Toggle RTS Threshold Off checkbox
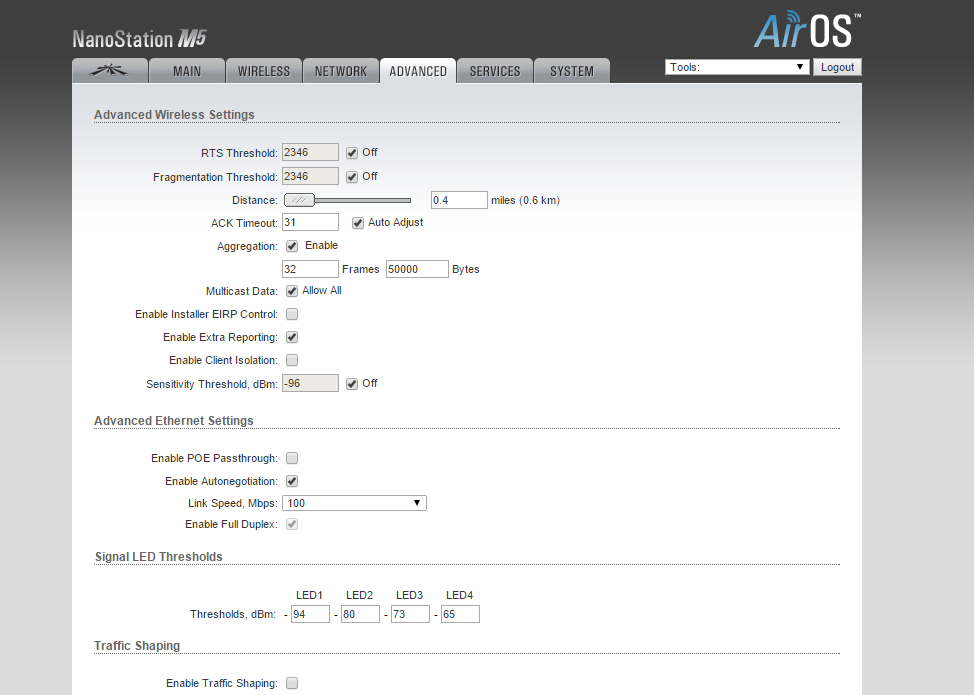 pyautogui.click(x=352, y=153)
